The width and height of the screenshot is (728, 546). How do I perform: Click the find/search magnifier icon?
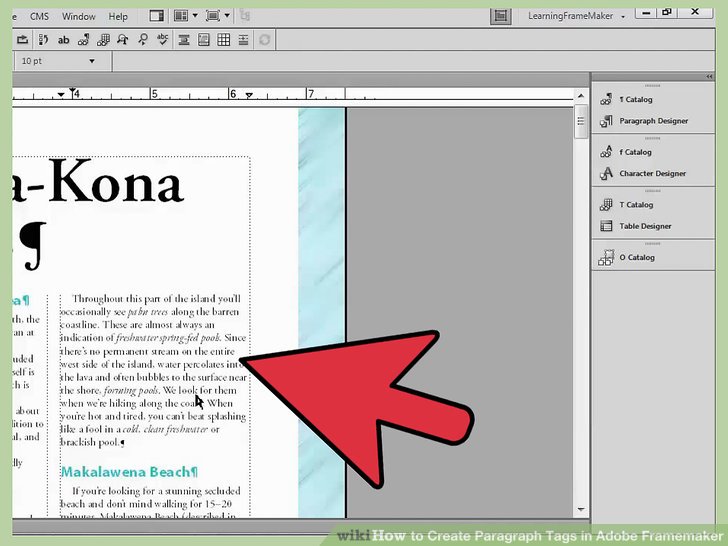click(x=143, y=40)
